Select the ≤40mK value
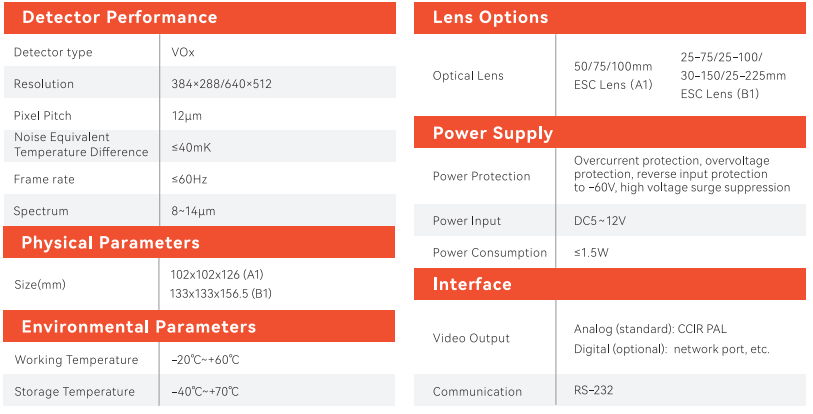The height and width of the screenshot is (414, 813). point(191,148)
